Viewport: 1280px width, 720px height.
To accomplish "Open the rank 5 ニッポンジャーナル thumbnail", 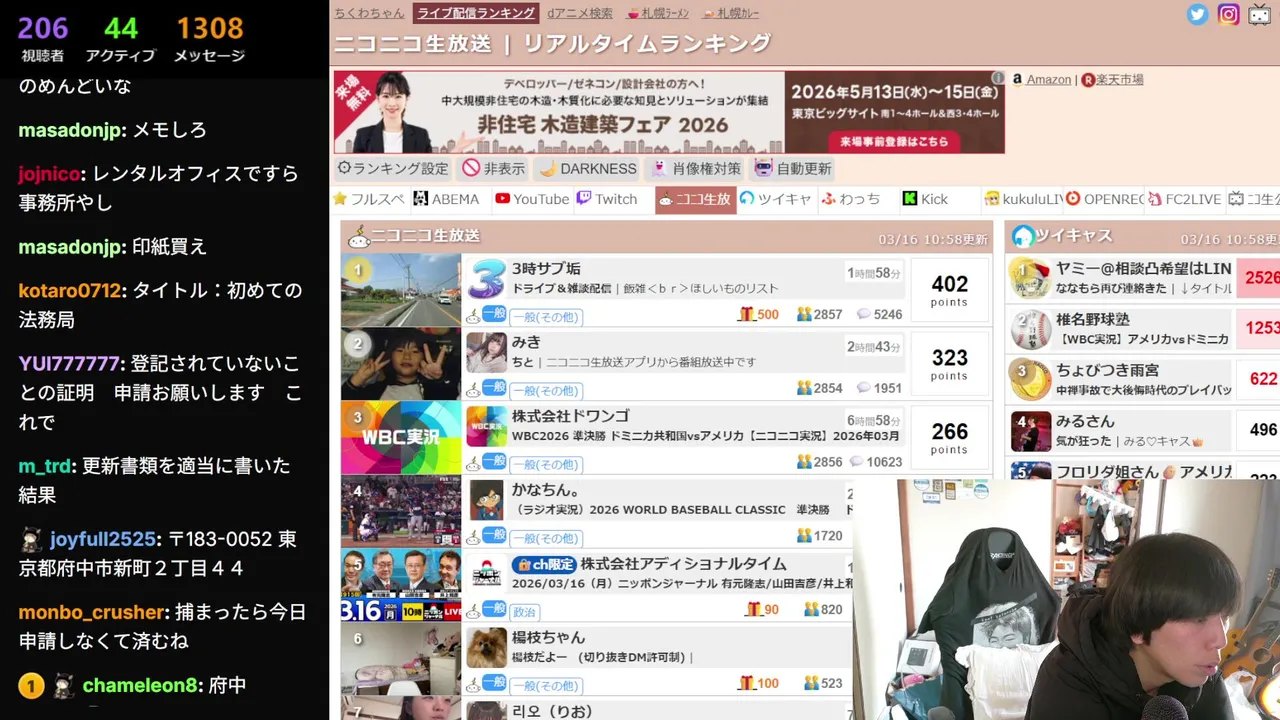I will coord(401,585).
